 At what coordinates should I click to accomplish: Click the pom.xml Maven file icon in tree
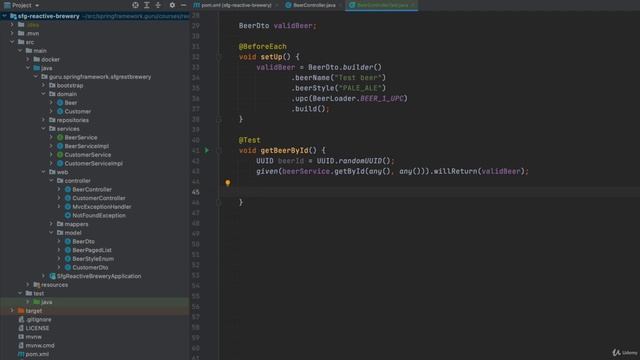click(21, 354)
